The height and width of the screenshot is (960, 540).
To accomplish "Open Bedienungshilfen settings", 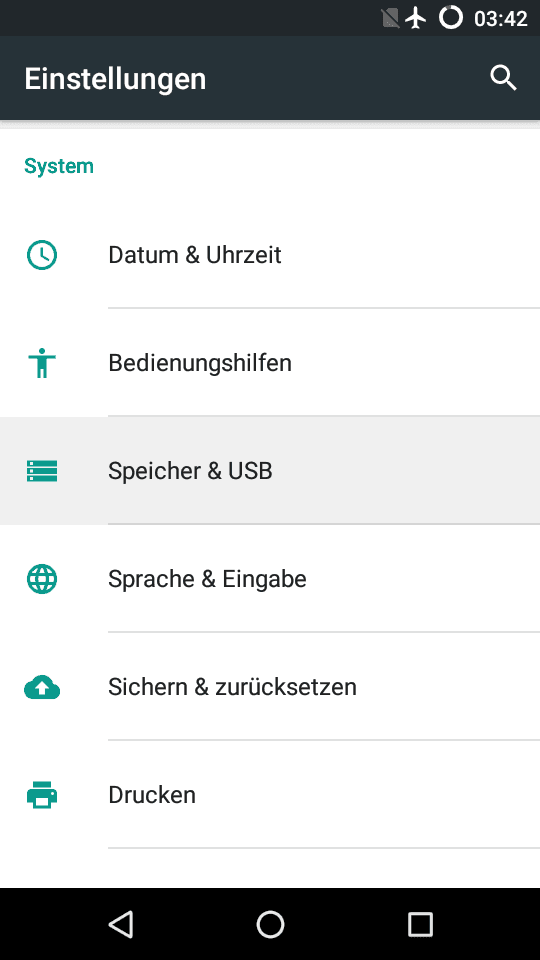I will click(x=270, y=362).
